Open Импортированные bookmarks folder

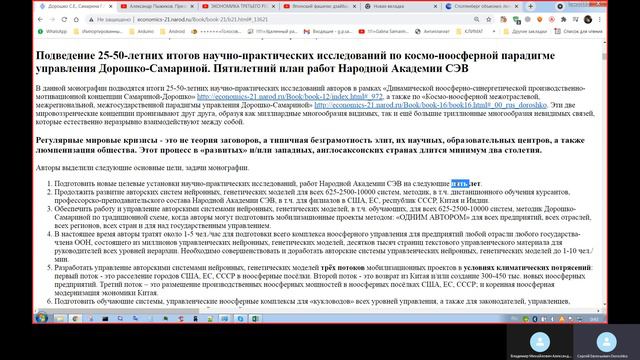tap(98, 31)
